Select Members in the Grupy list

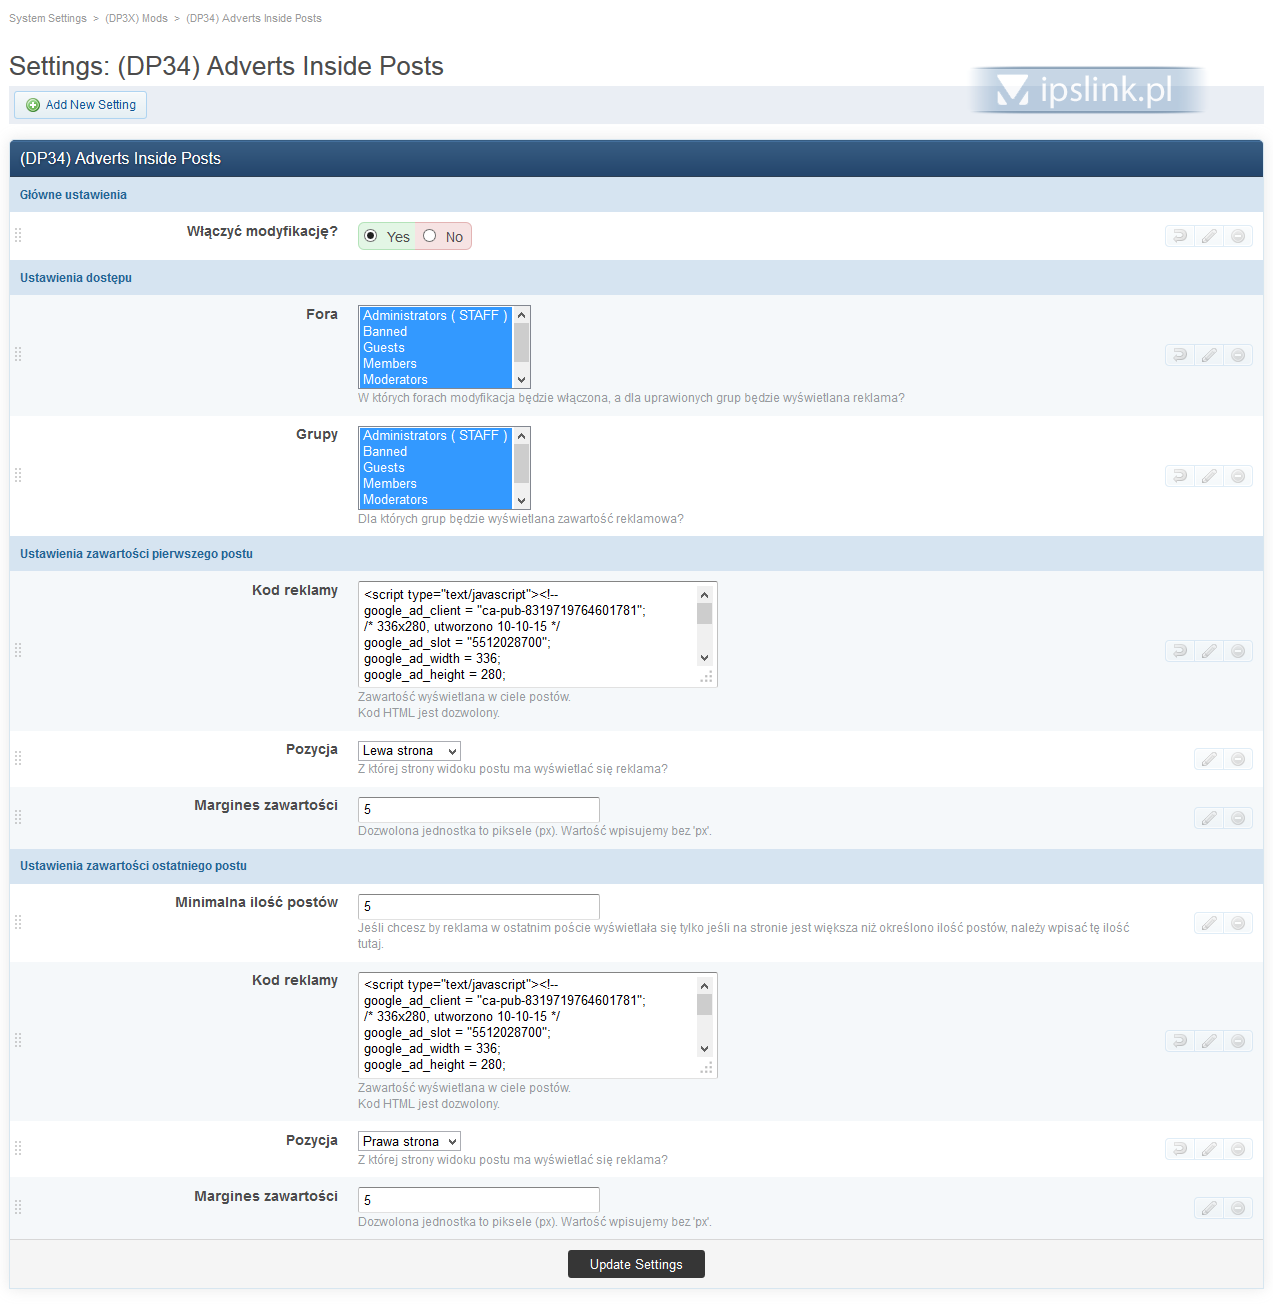click(436, 483)
